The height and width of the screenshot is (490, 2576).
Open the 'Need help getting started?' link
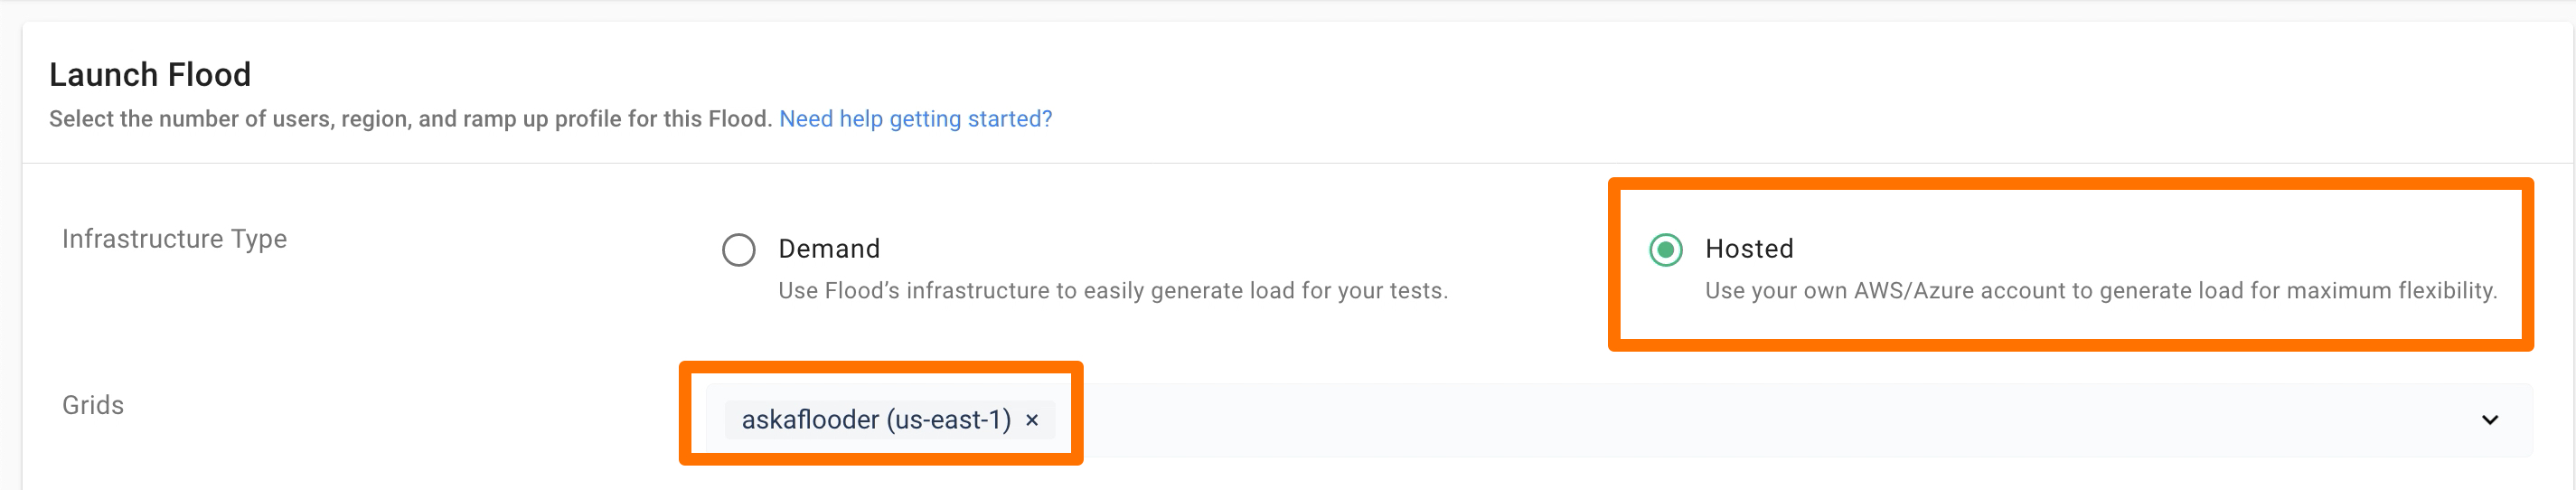(x=915, y=119)
